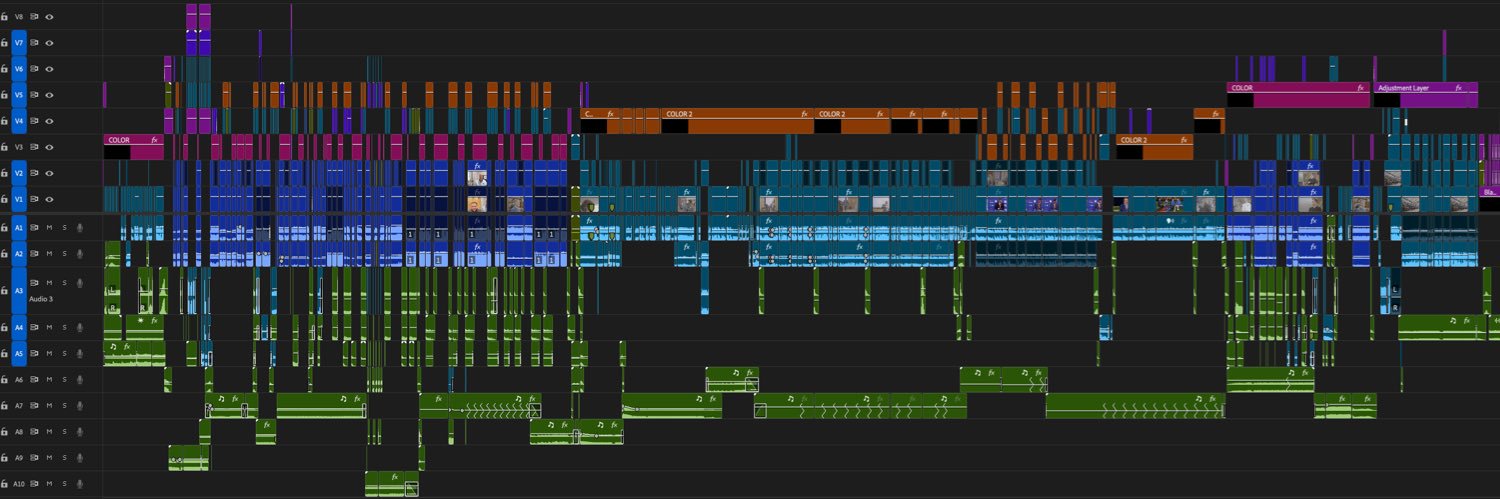Toggle sync lock on track A6
This screenshot has height=499, width=1500.
[x=34, y=380]
